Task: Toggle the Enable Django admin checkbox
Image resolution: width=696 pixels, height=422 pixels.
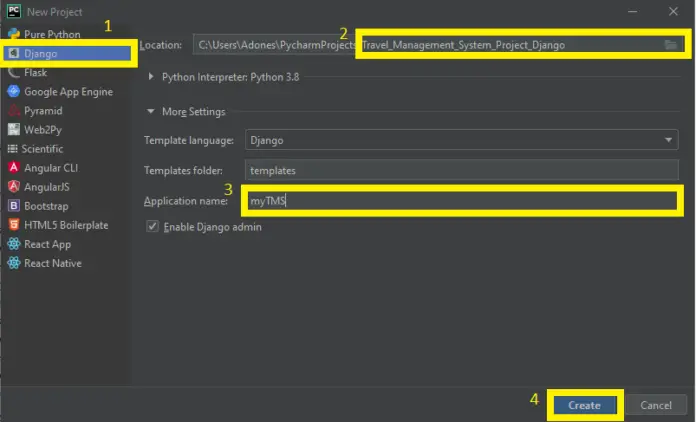Action: pos(153,227)
